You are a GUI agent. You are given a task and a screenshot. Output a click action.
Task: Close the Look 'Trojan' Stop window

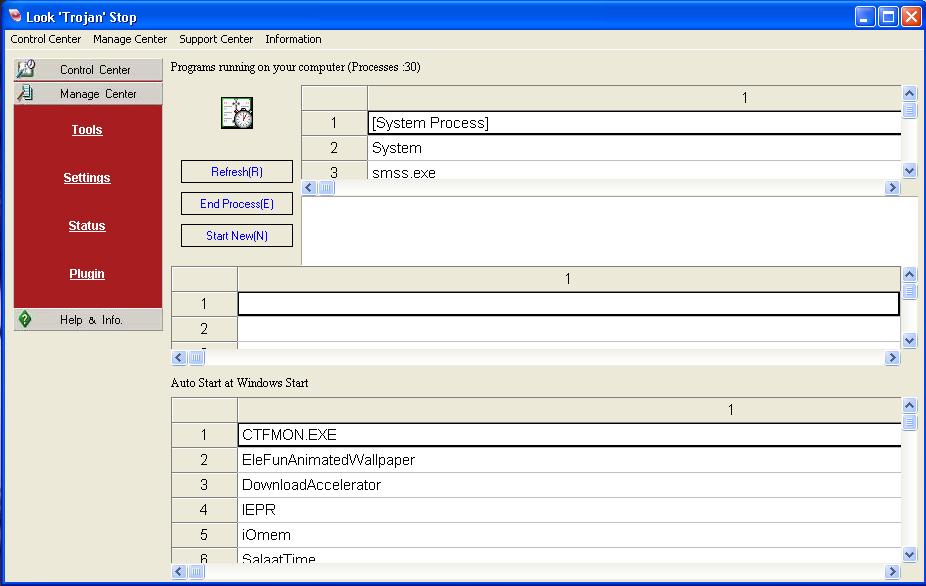(x=911, y=17)
